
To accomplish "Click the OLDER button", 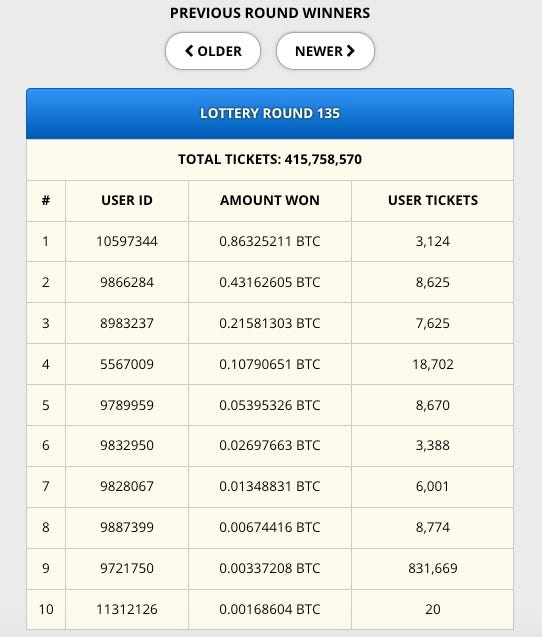I will coord(213,51).
